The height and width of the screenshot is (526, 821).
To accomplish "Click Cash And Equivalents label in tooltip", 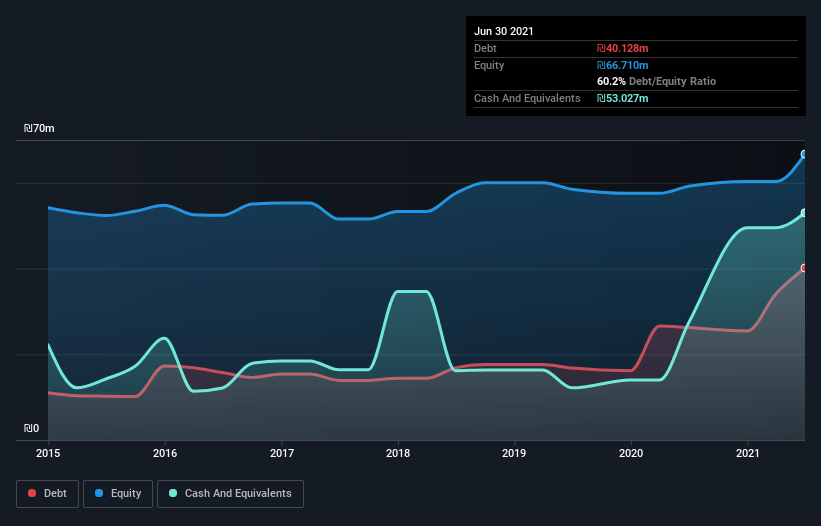I will pos(527,98).
